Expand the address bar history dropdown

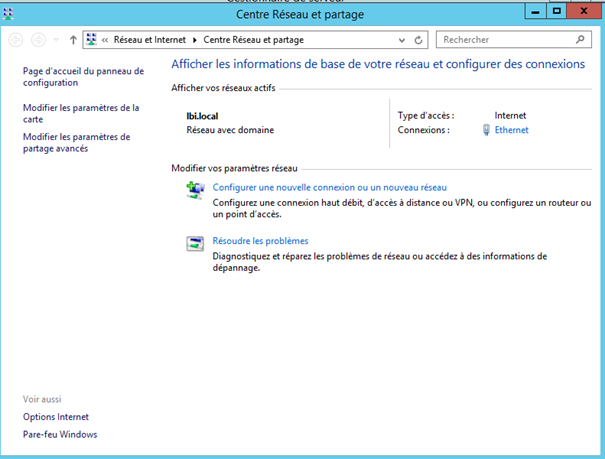[x=402, y=40]
